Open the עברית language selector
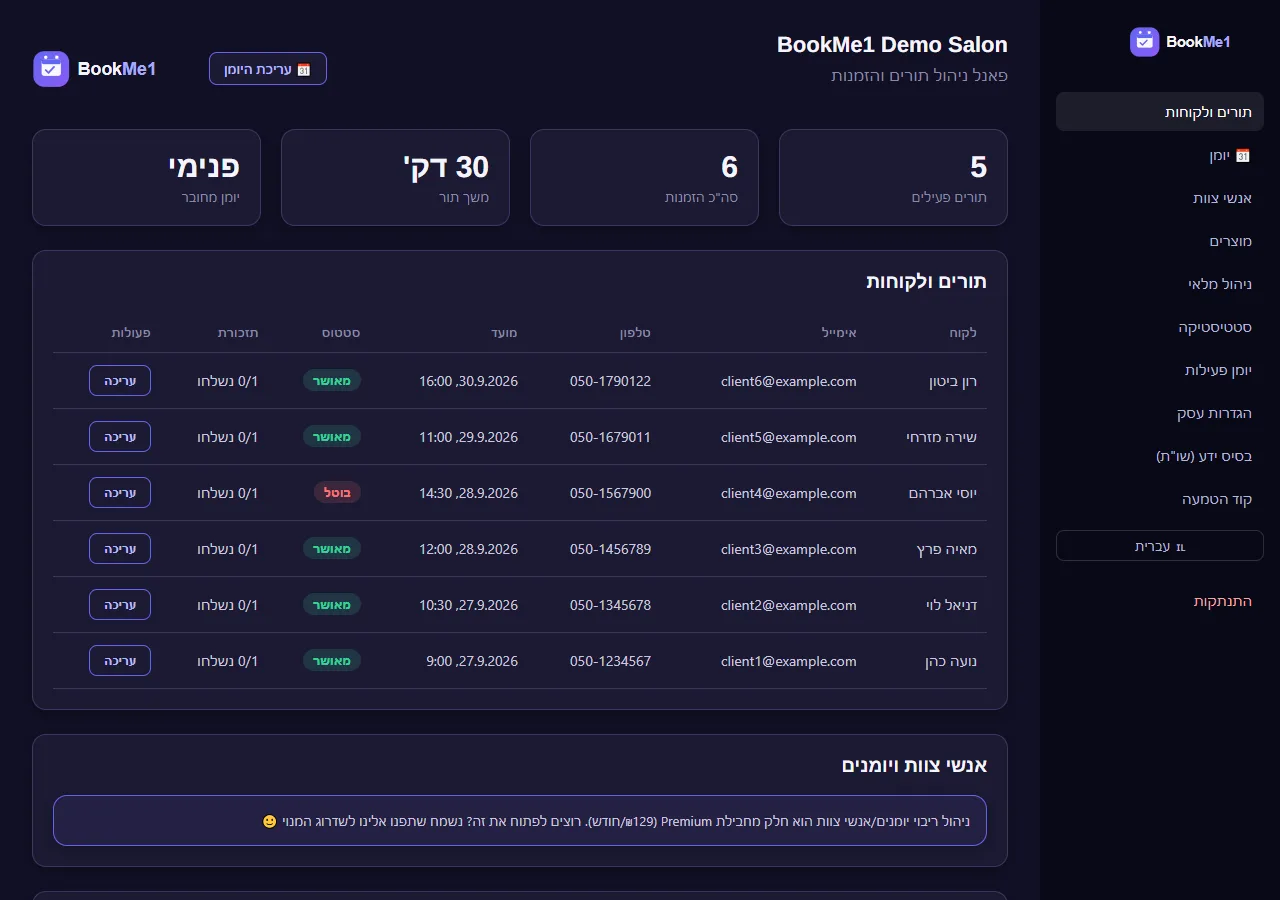 1160,546
